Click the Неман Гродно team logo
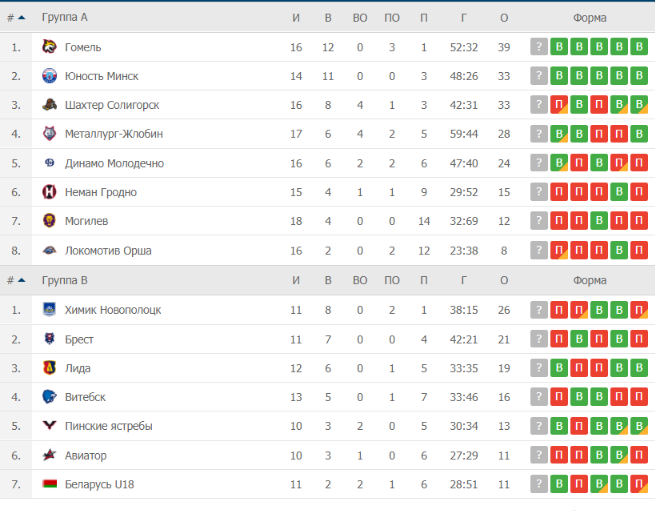 (49, 192)
